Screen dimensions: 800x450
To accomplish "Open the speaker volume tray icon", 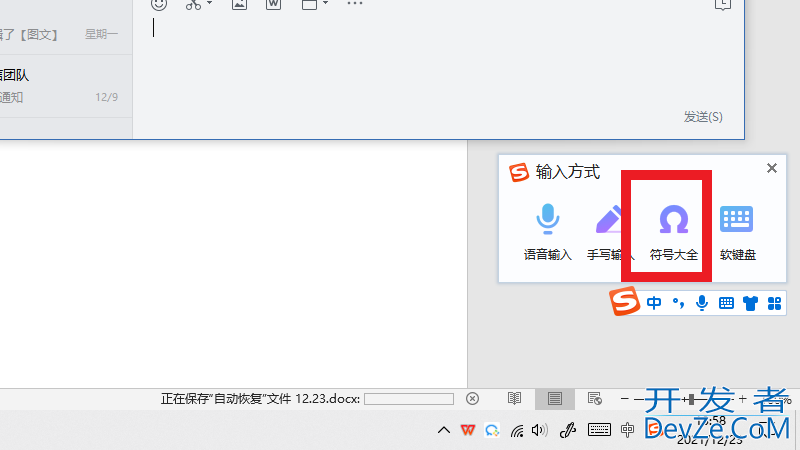I will coord(540,430).
